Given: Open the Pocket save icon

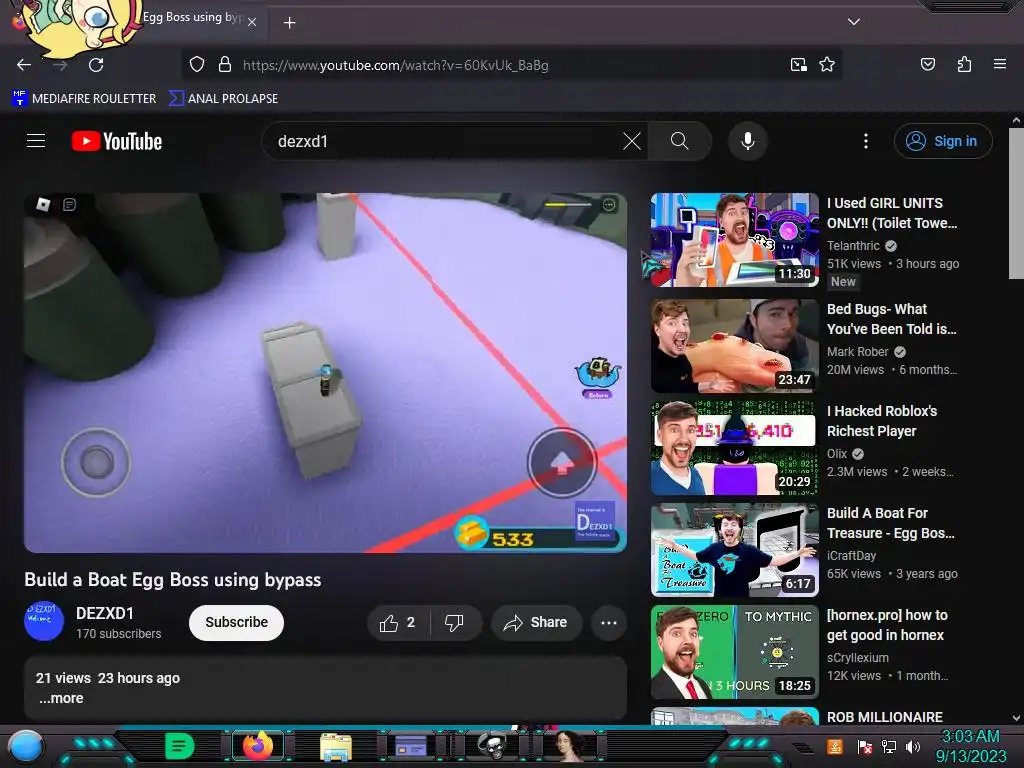Looking at the screenshot, I should (x=927, y=64).
